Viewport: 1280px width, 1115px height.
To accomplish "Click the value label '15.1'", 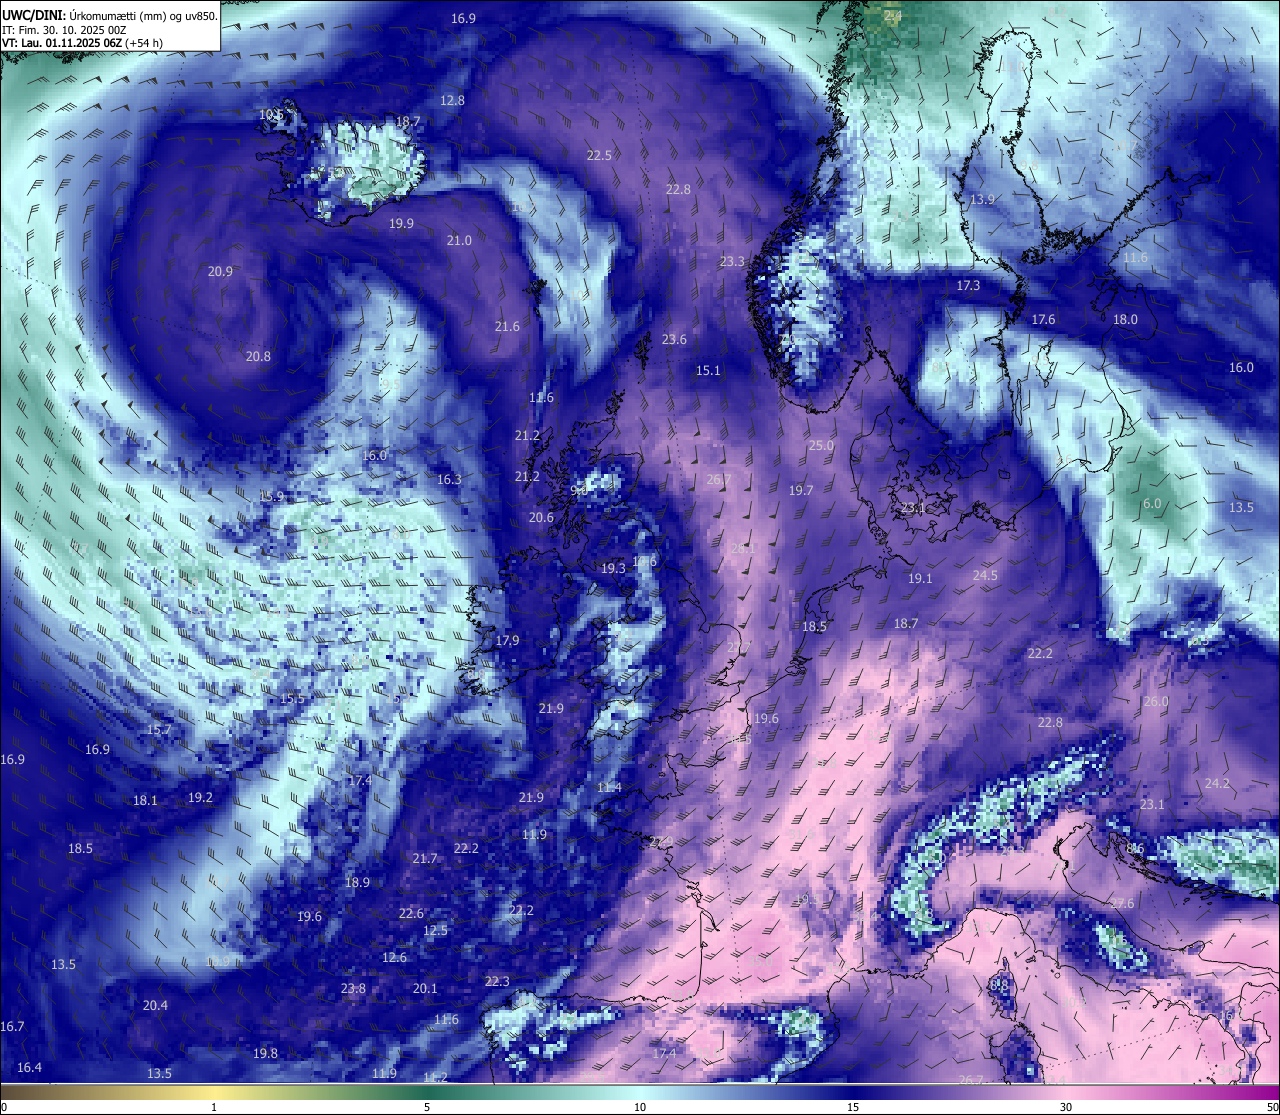I will pyautogui.click(x=708, y=371).
